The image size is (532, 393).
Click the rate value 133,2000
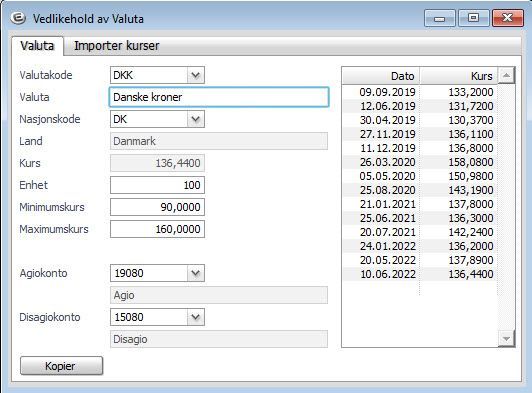tap(471, 92)
